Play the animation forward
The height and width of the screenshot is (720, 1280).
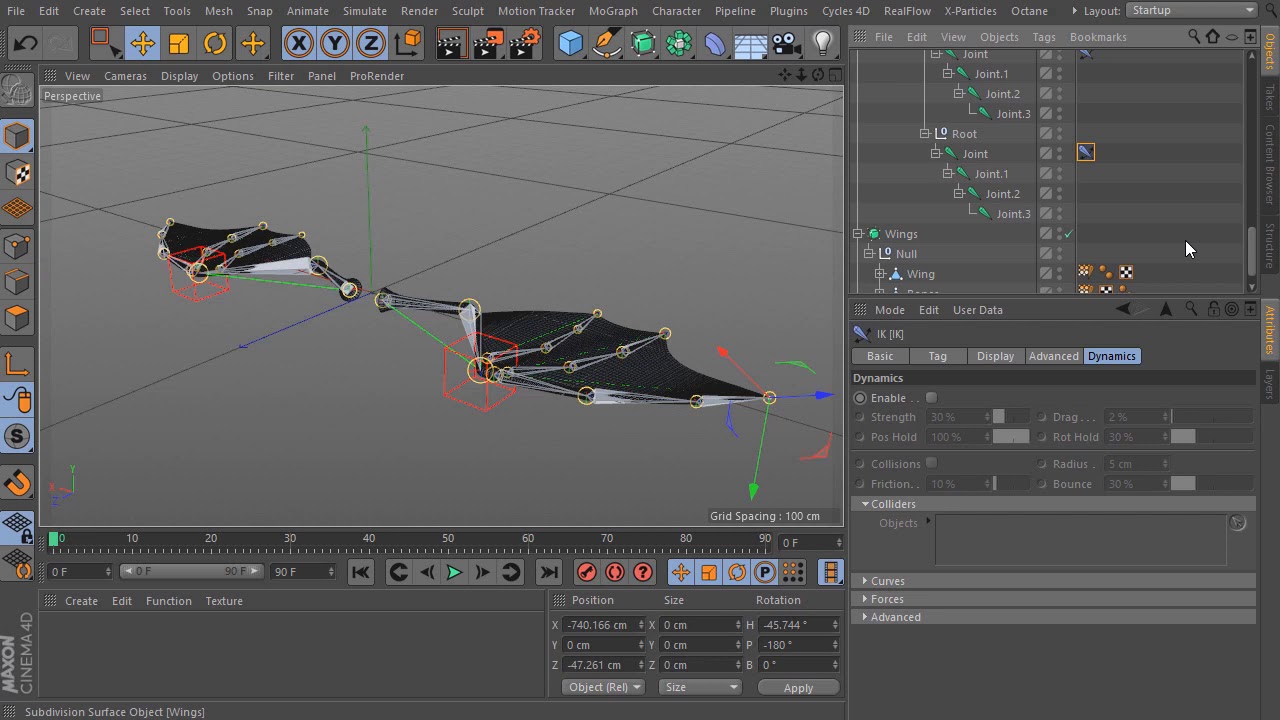454,572
